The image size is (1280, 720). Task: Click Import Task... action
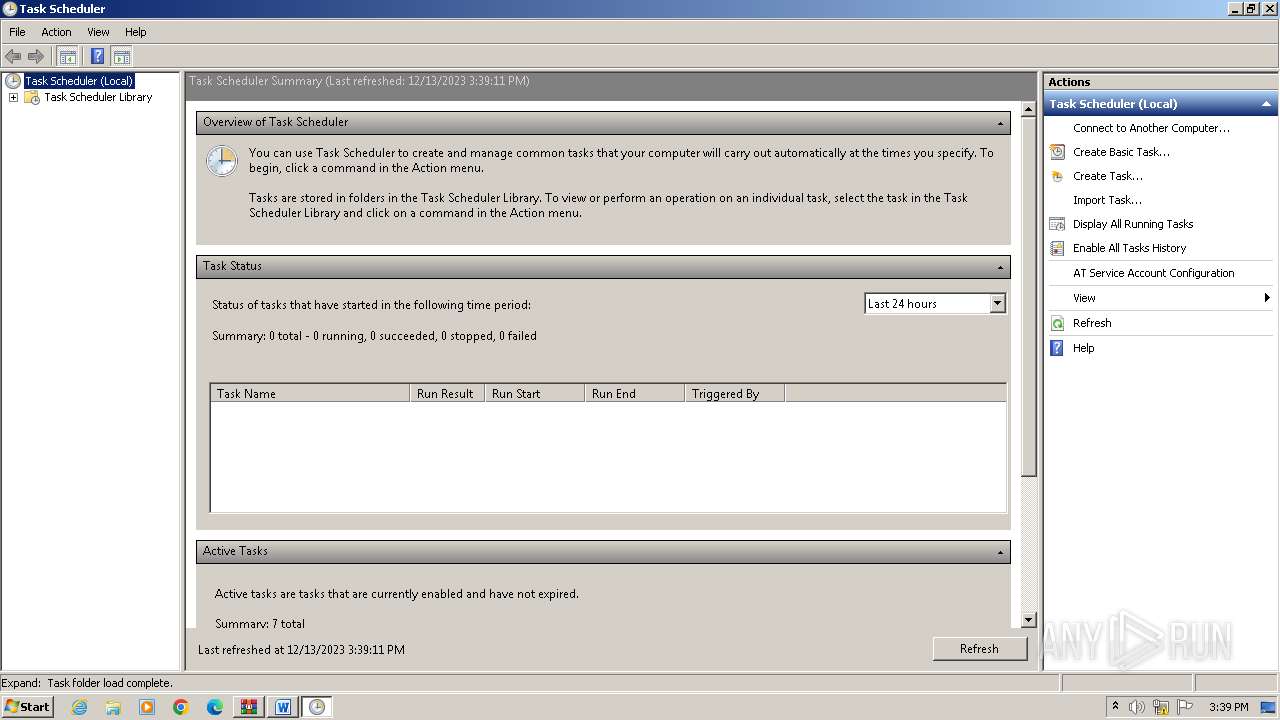click(x=1107, y=200)
